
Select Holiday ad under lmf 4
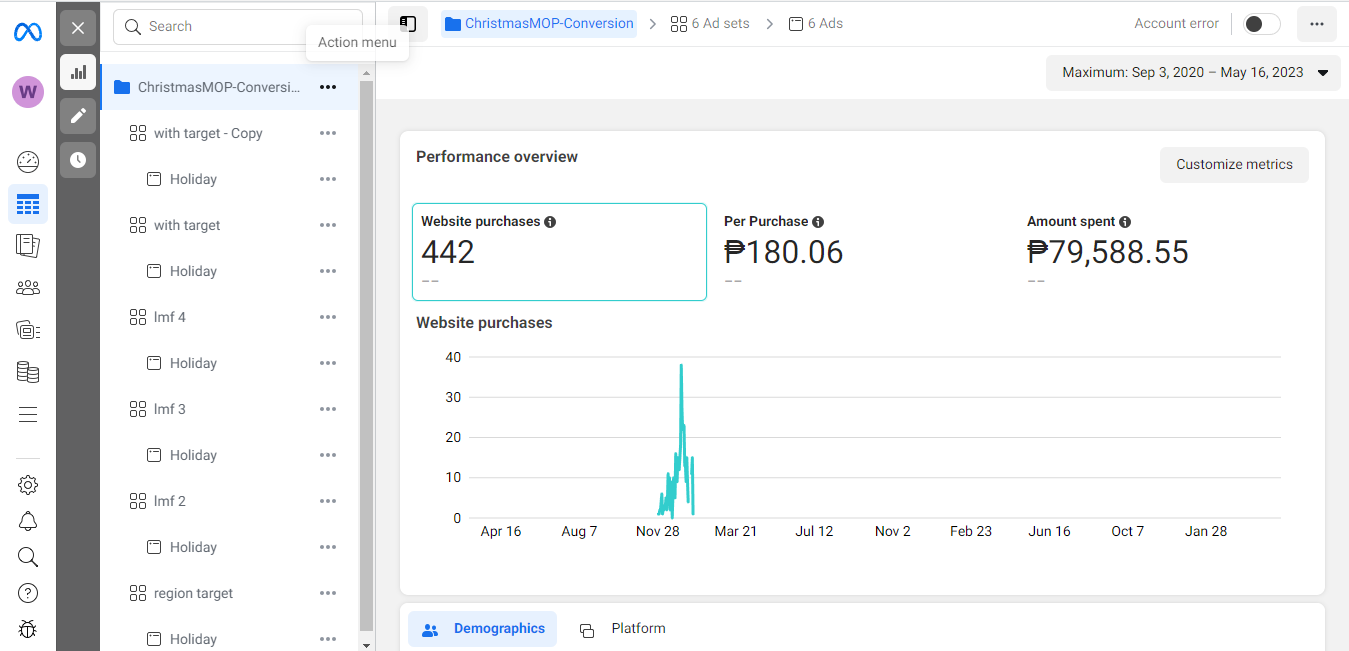193,363
